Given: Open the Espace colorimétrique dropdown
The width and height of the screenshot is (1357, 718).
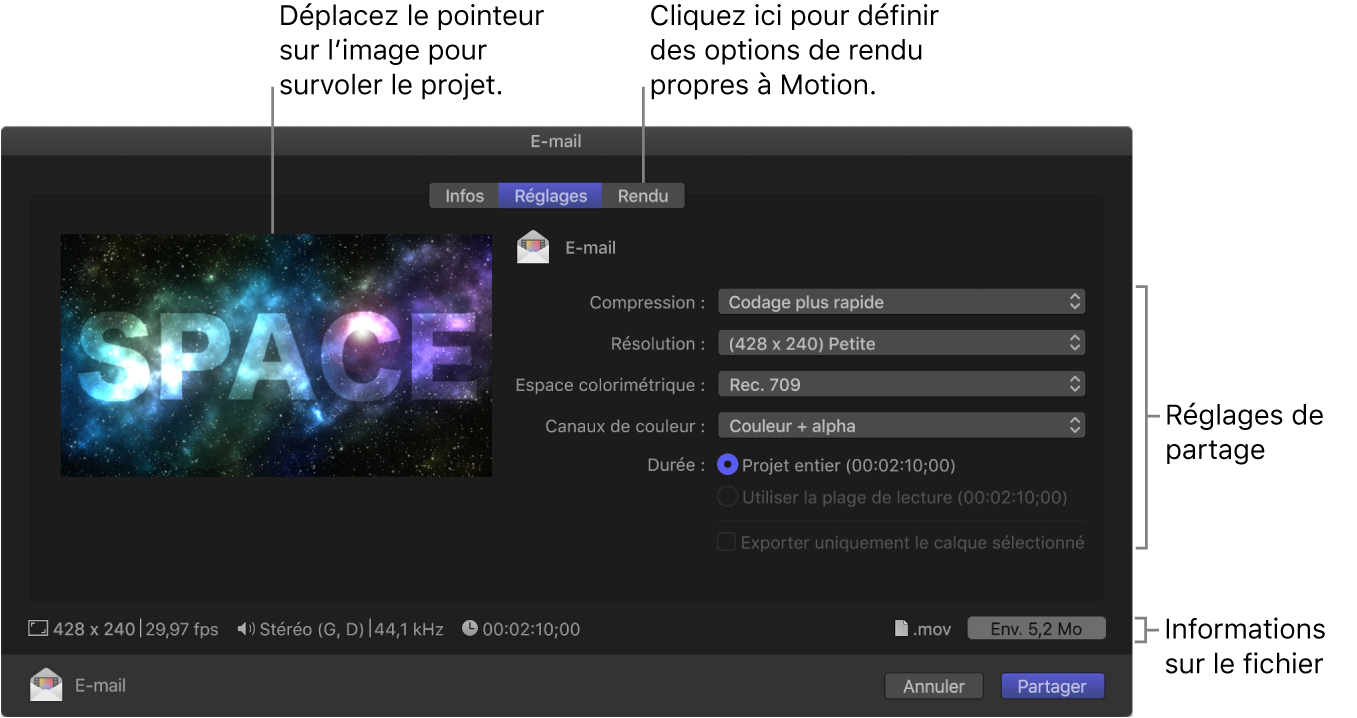Looking at the screenshot, I should (x=901, y=383).
